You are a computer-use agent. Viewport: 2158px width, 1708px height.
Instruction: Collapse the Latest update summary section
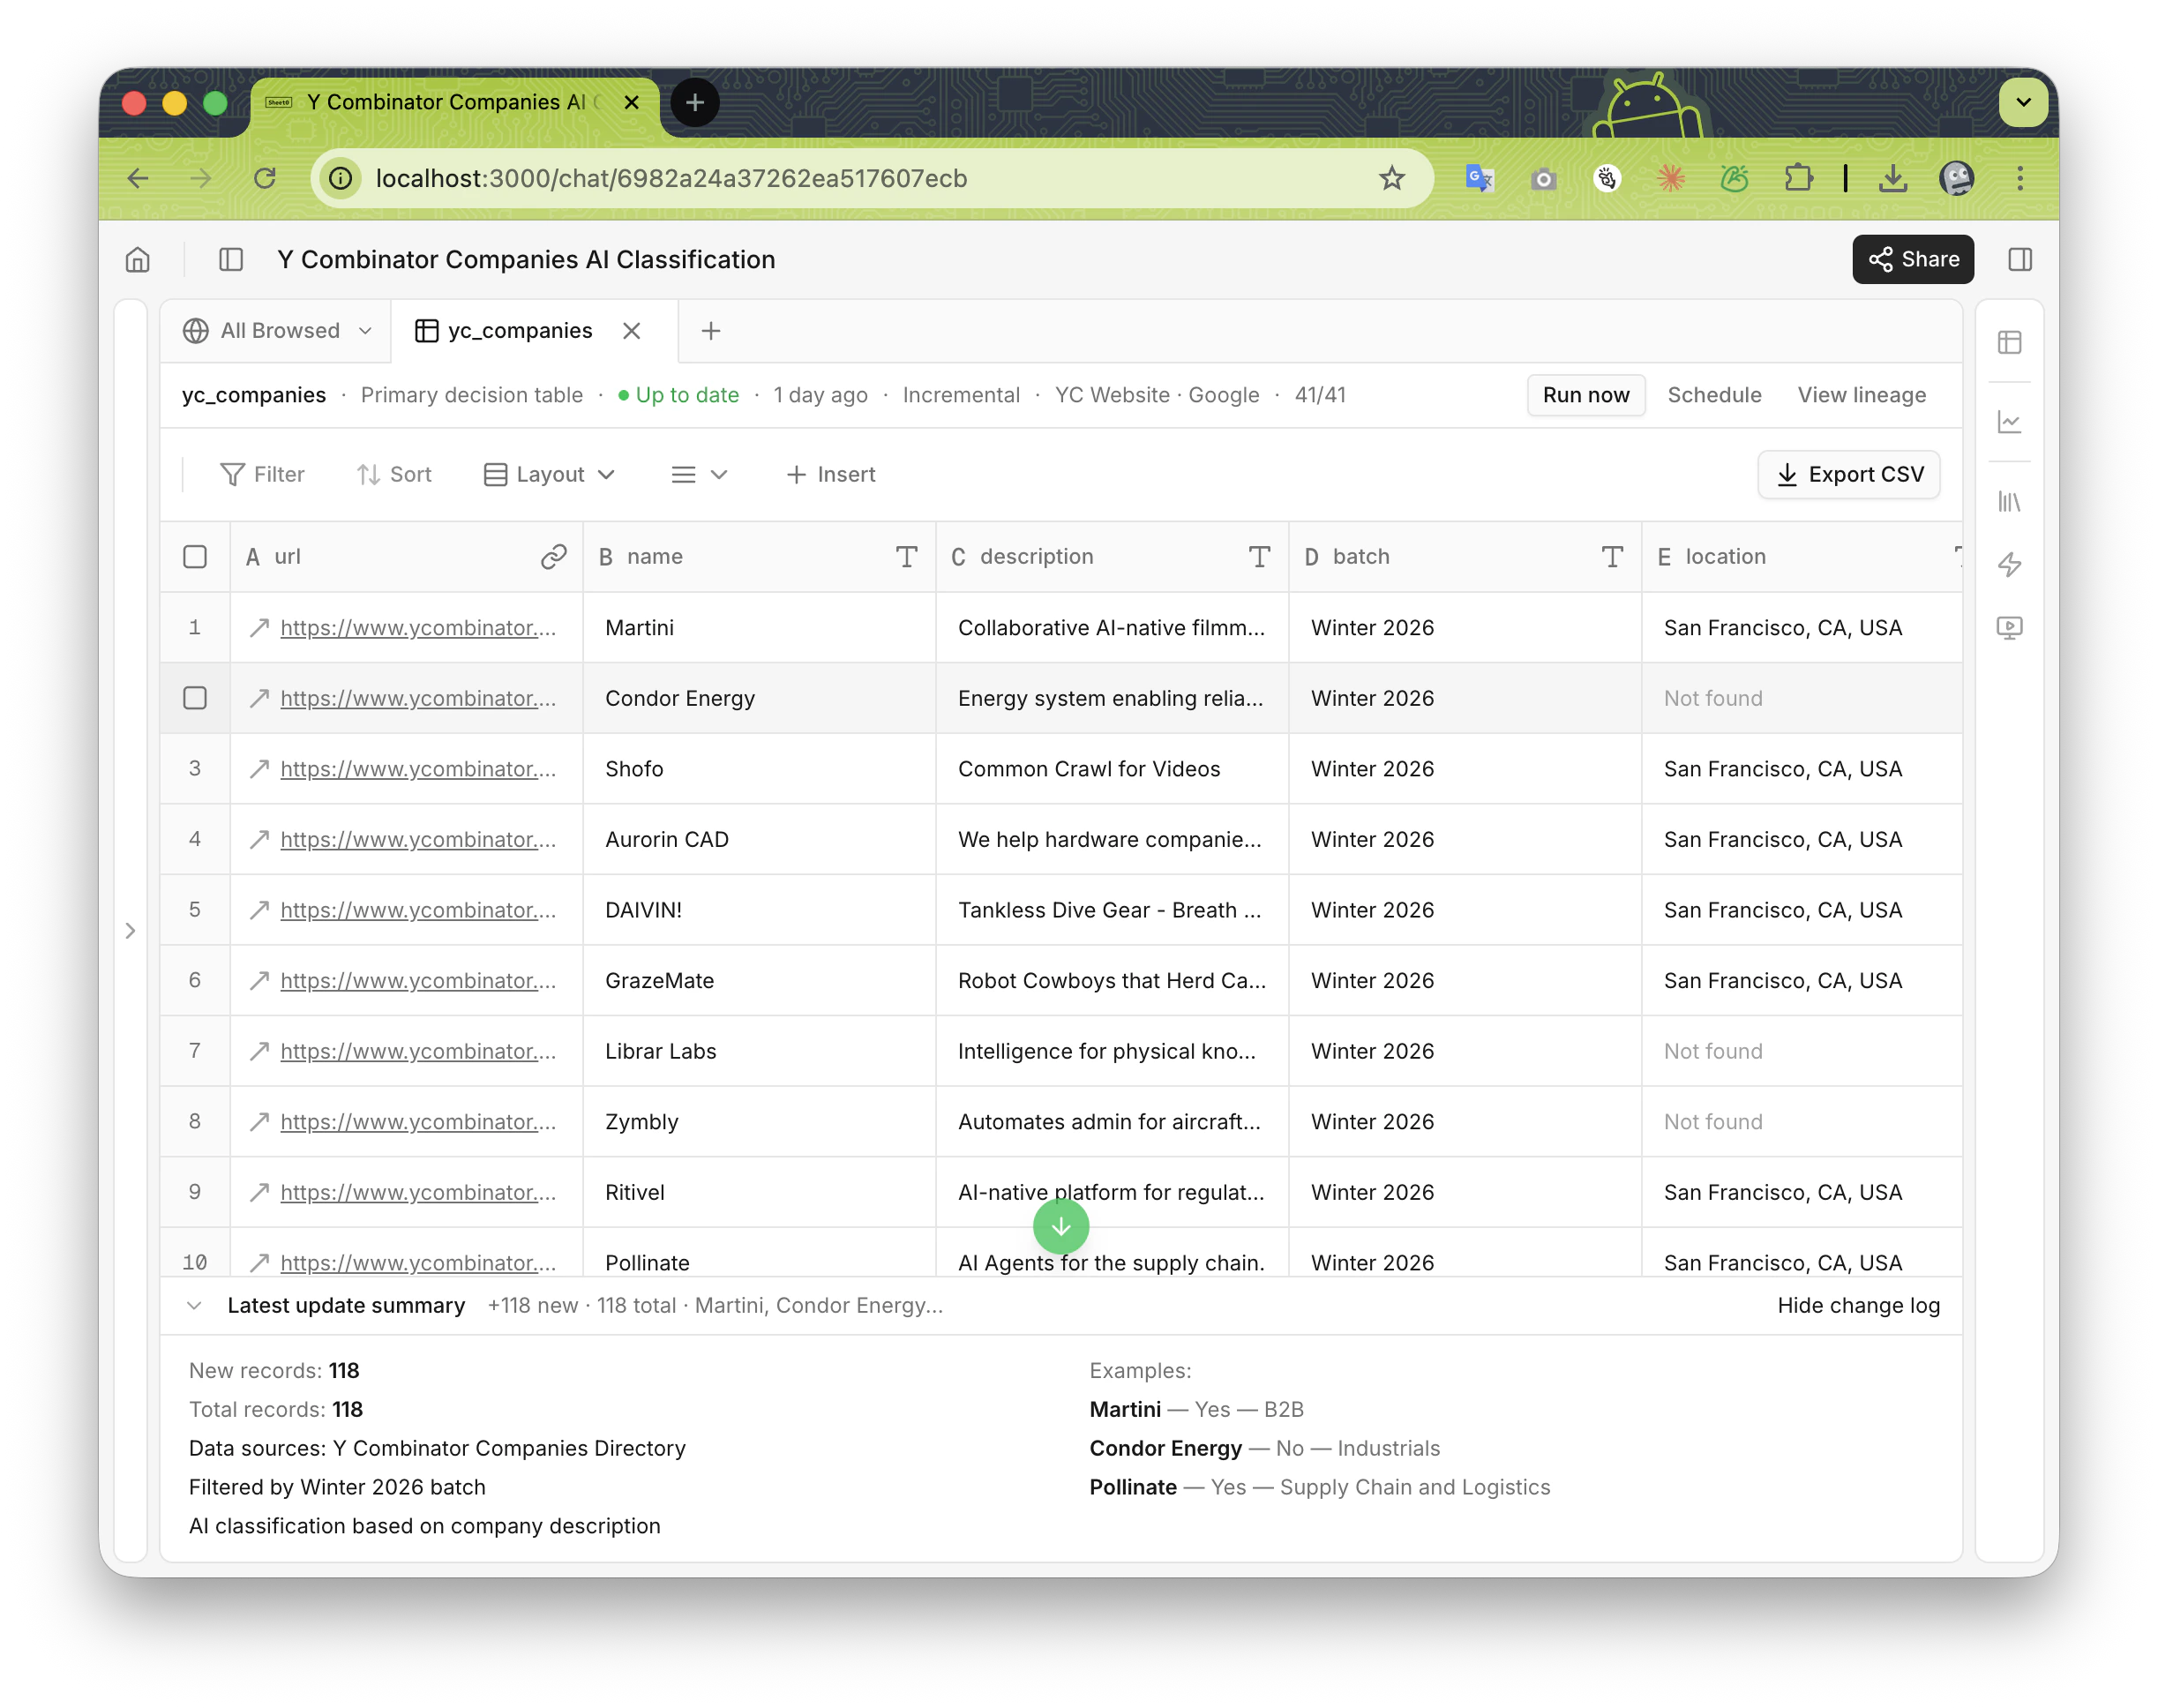point(194,1305)
